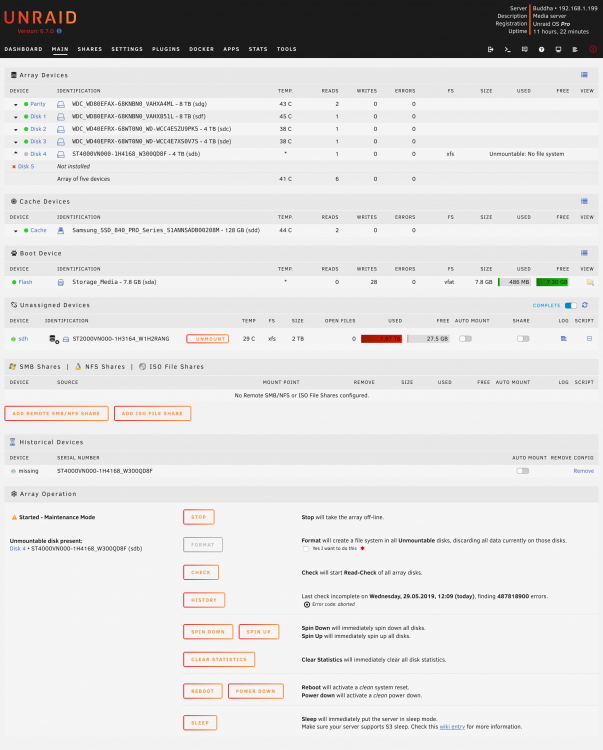Open the help question-mark icon

coord(541,49)
